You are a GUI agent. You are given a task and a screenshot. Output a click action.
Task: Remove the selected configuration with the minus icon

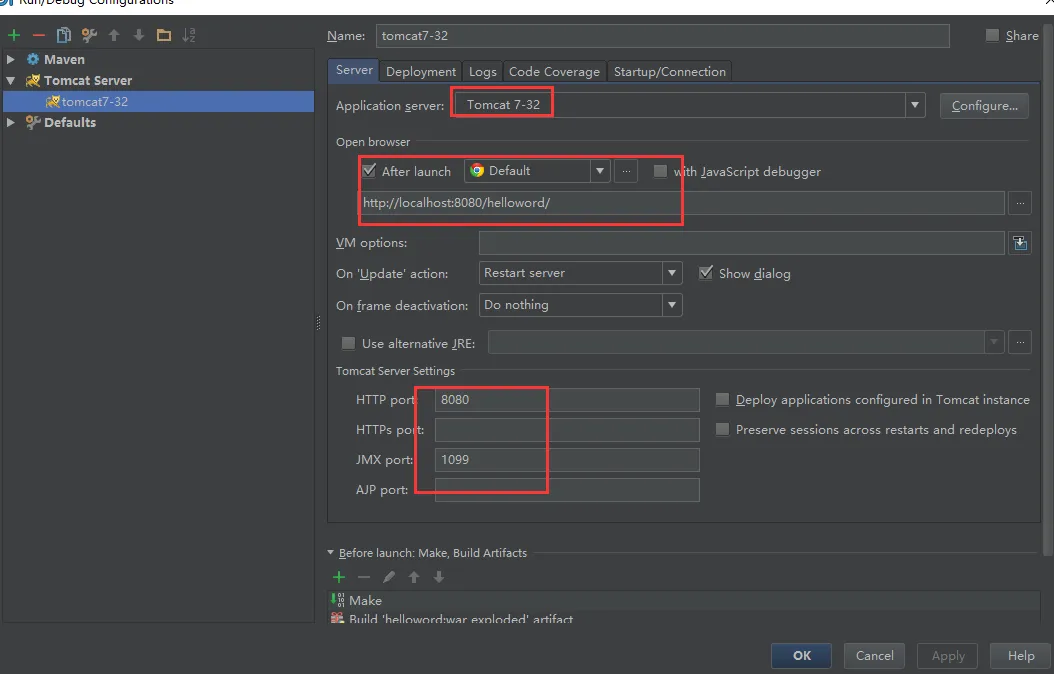(39, 35)
